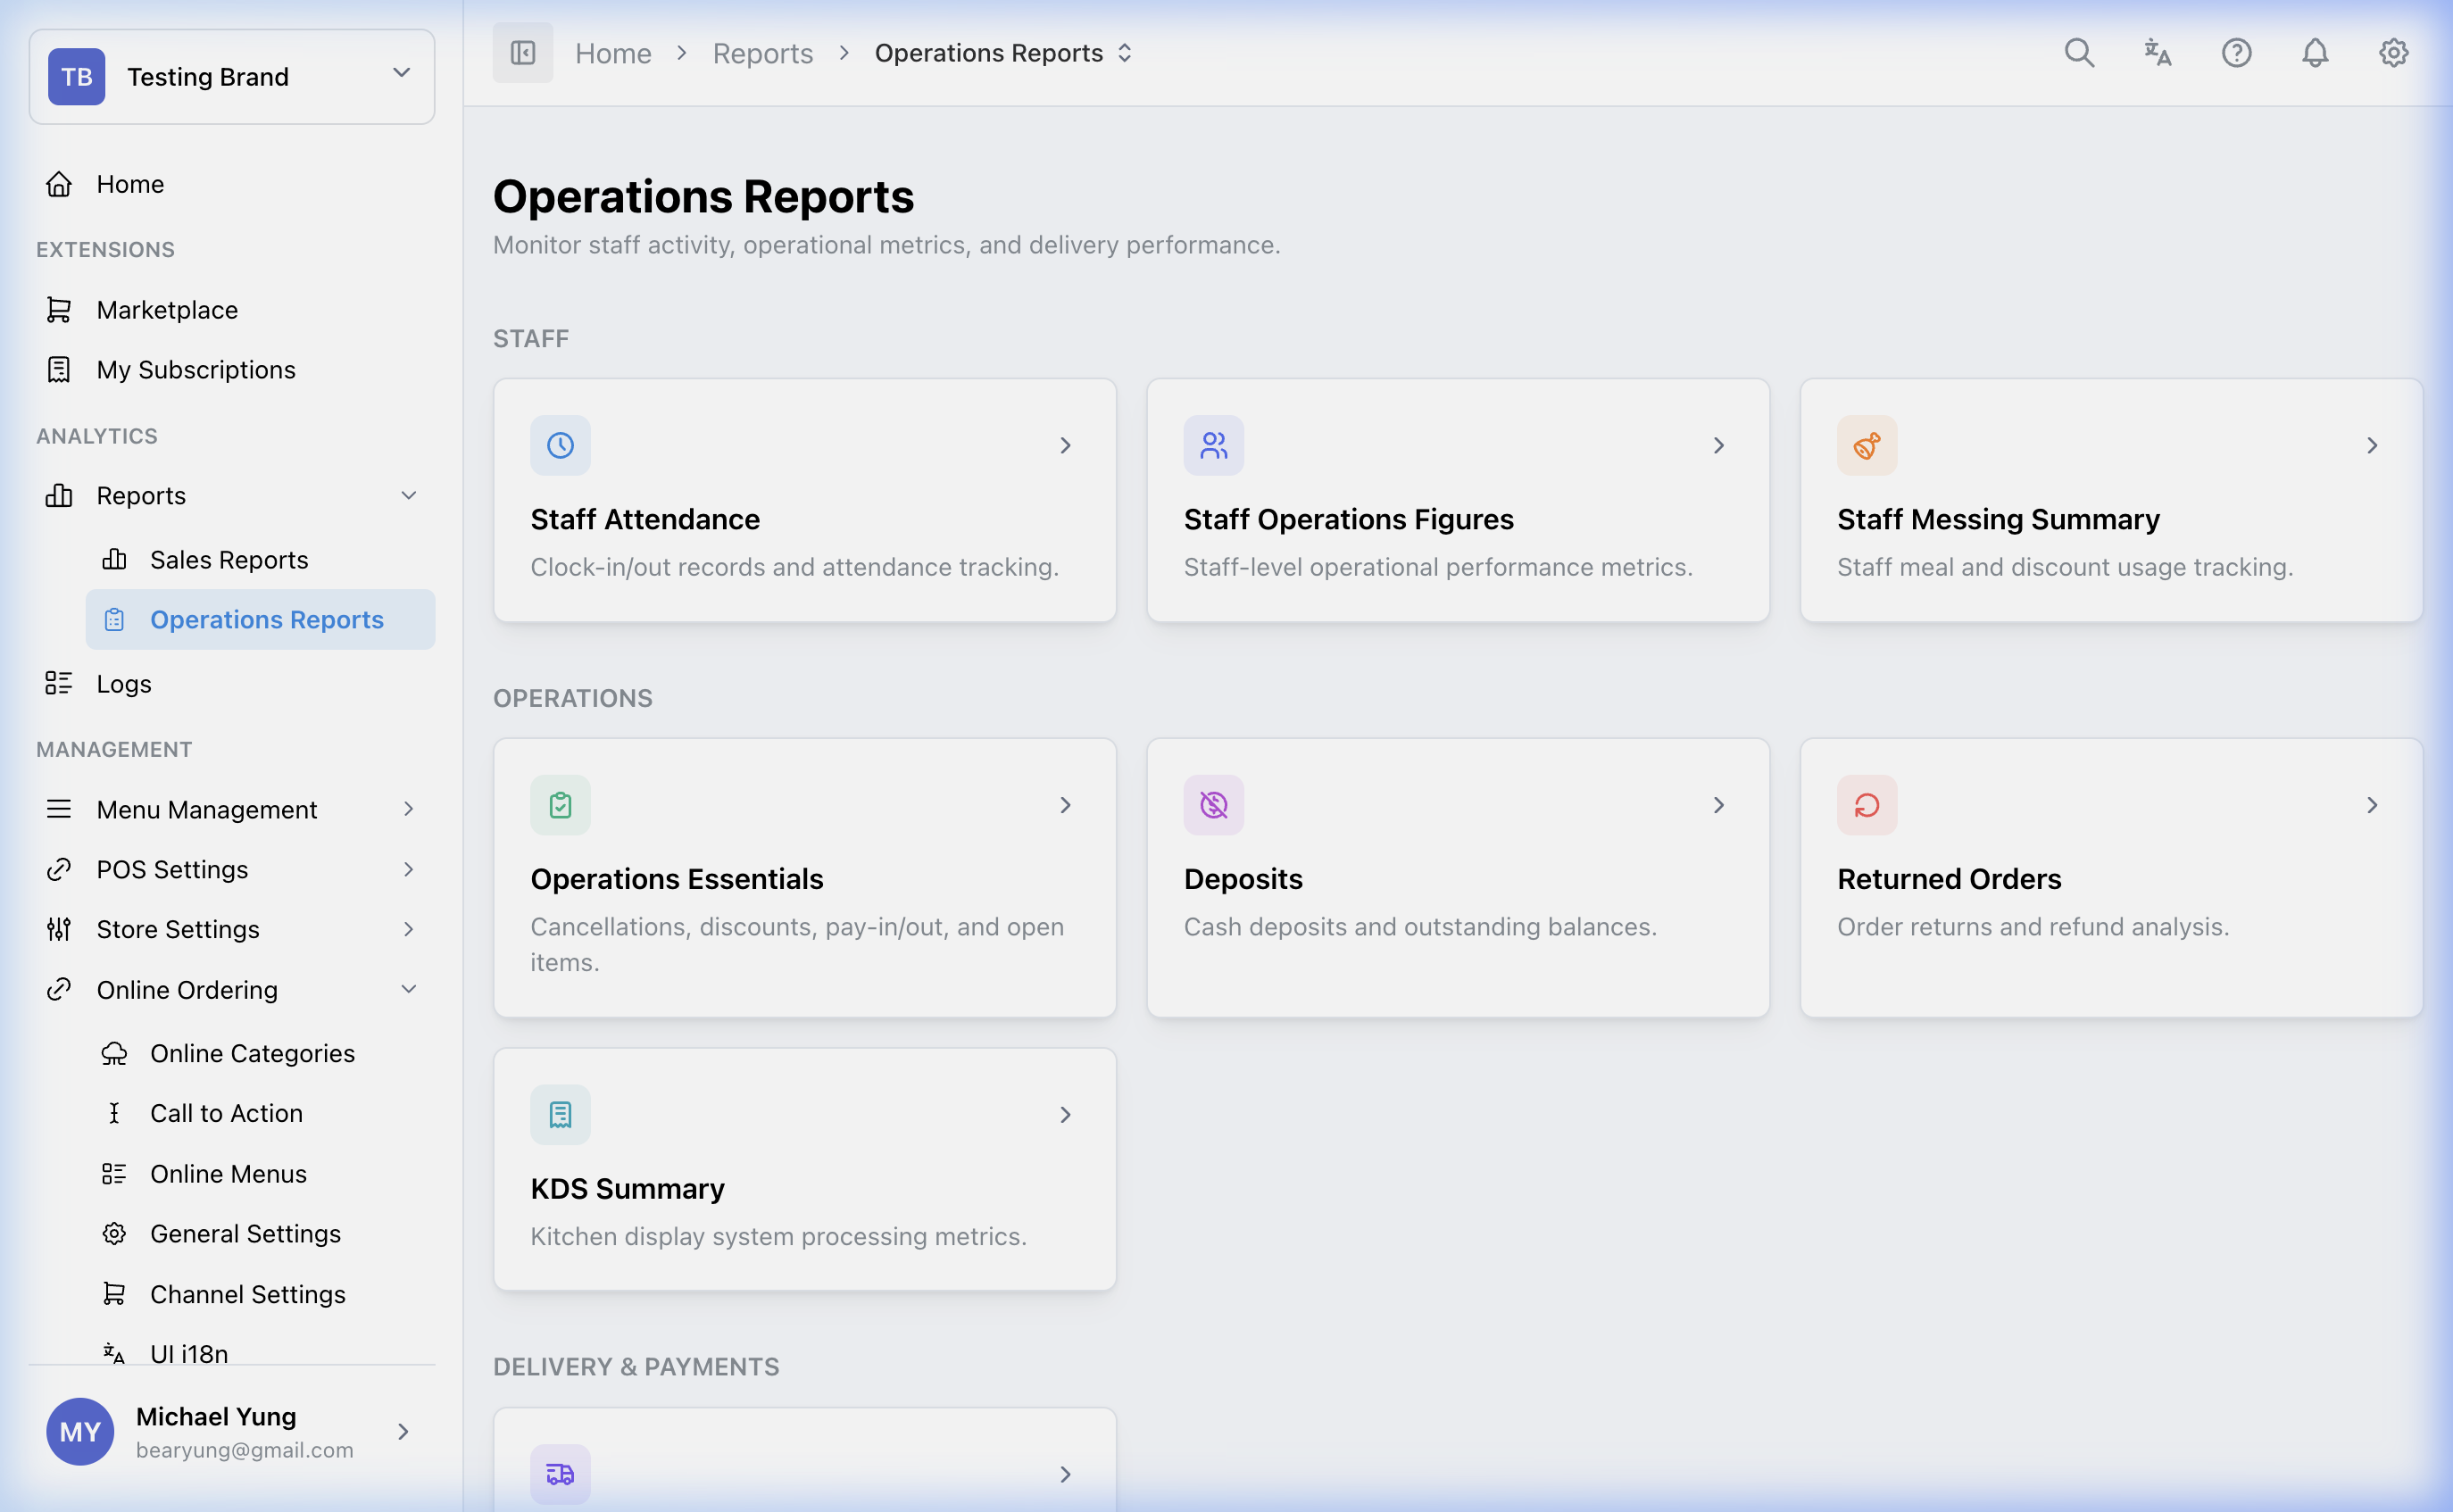Open Logs from the sidebar
This screenshot has width=2453, height=1512.
tap(123, 684)
